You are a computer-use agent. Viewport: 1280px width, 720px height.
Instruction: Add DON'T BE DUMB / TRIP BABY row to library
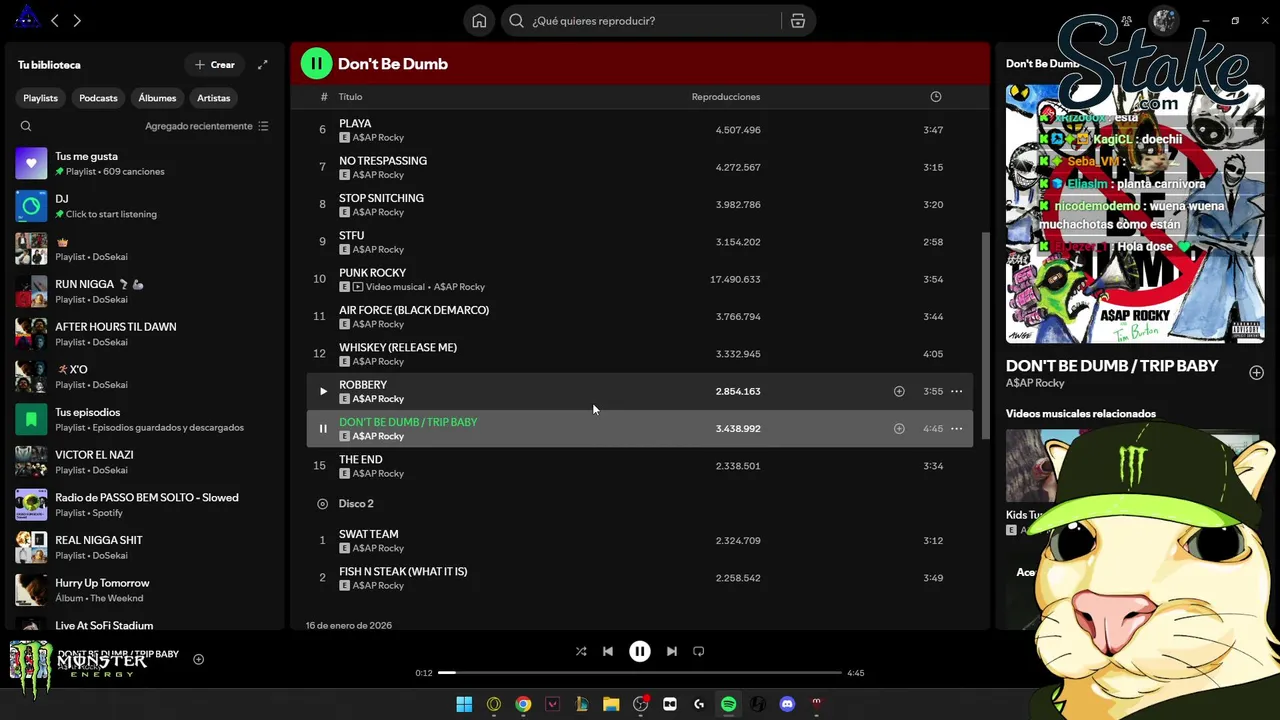click(899, 429)
